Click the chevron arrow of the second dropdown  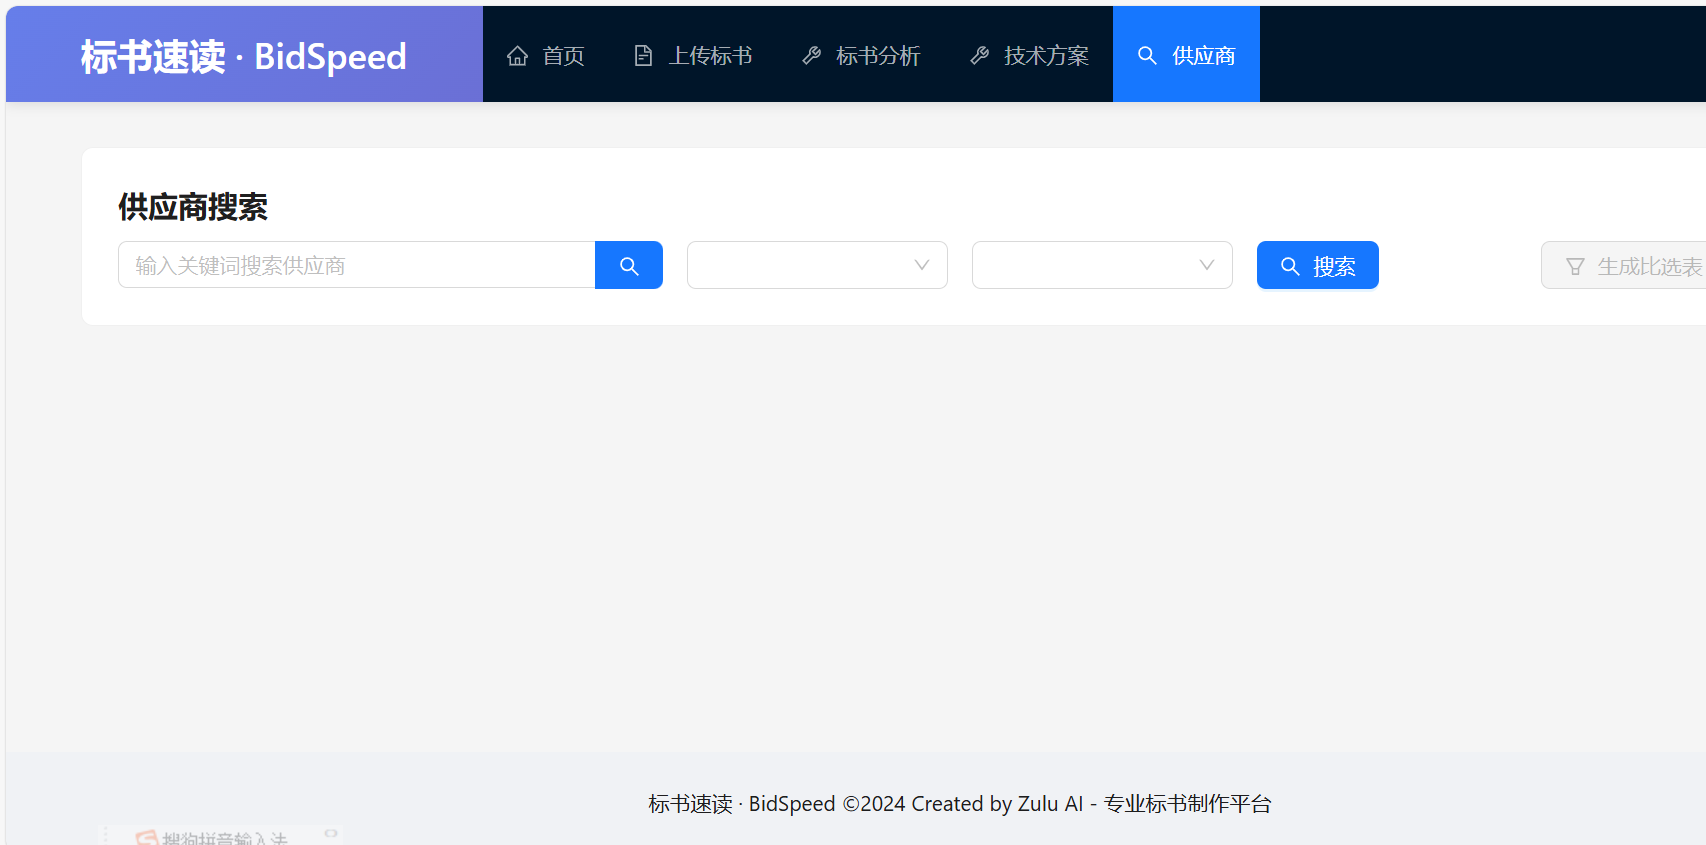click(1207, 265)
